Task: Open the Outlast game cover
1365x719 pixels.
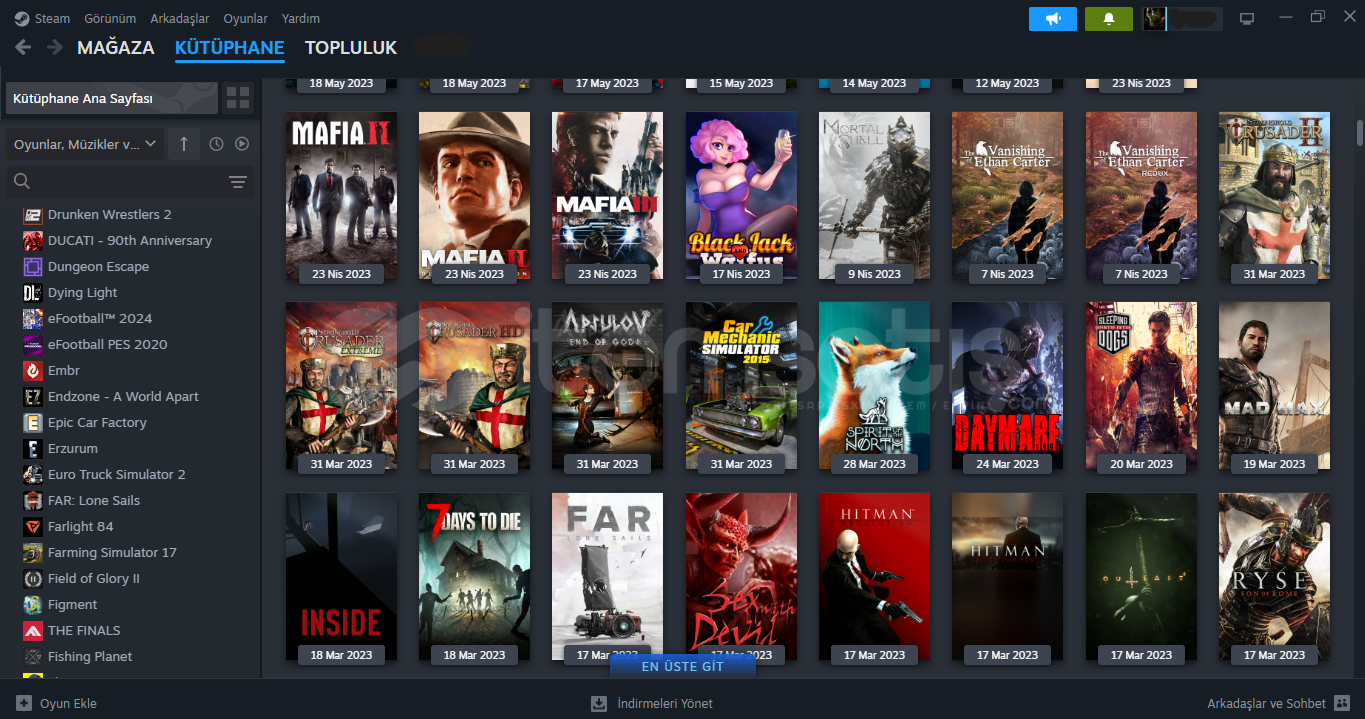Action: point(1141,577)
